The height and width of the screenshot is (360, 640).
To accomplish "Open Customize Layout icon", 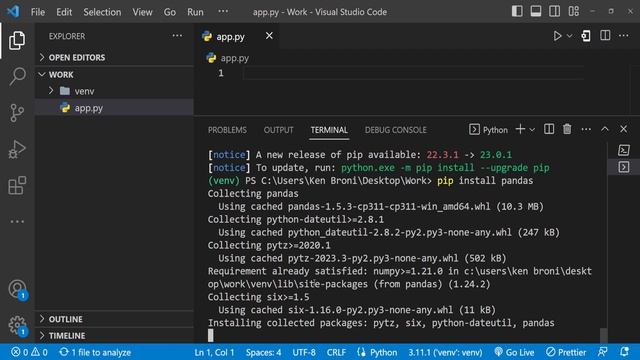I will (x=573, y=11).
